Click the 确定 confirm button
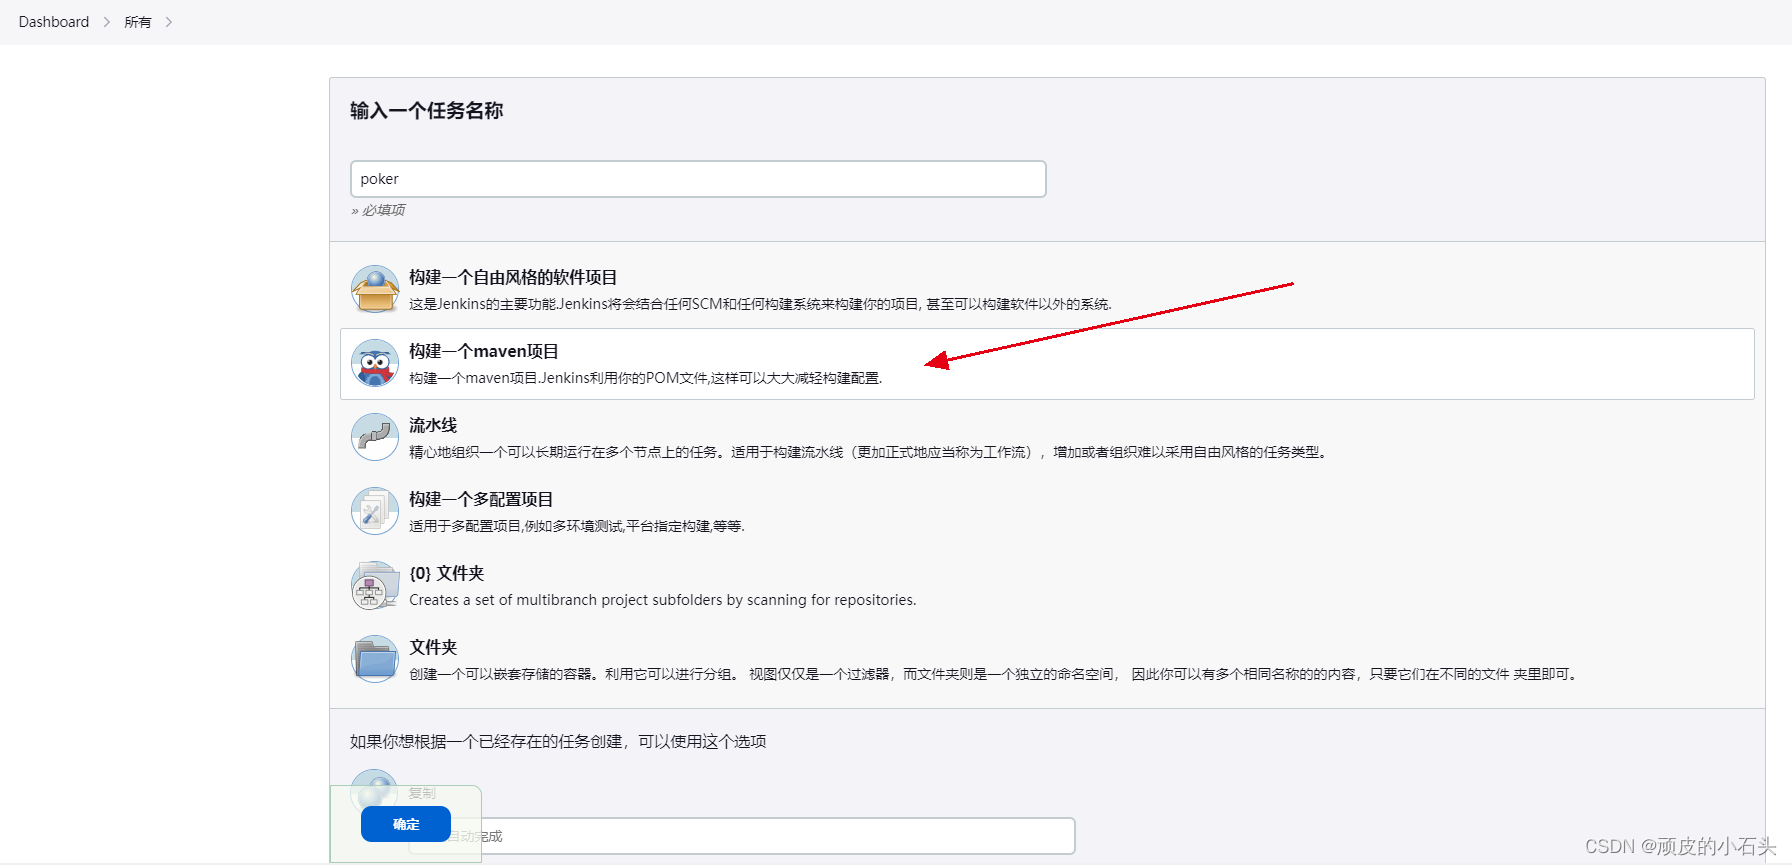 click(x=406, y=824)
